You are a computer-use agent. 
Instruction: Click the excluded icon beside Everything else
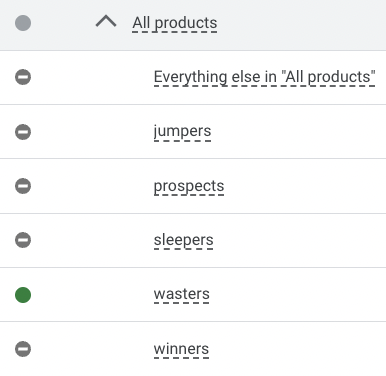coord(23,77)
